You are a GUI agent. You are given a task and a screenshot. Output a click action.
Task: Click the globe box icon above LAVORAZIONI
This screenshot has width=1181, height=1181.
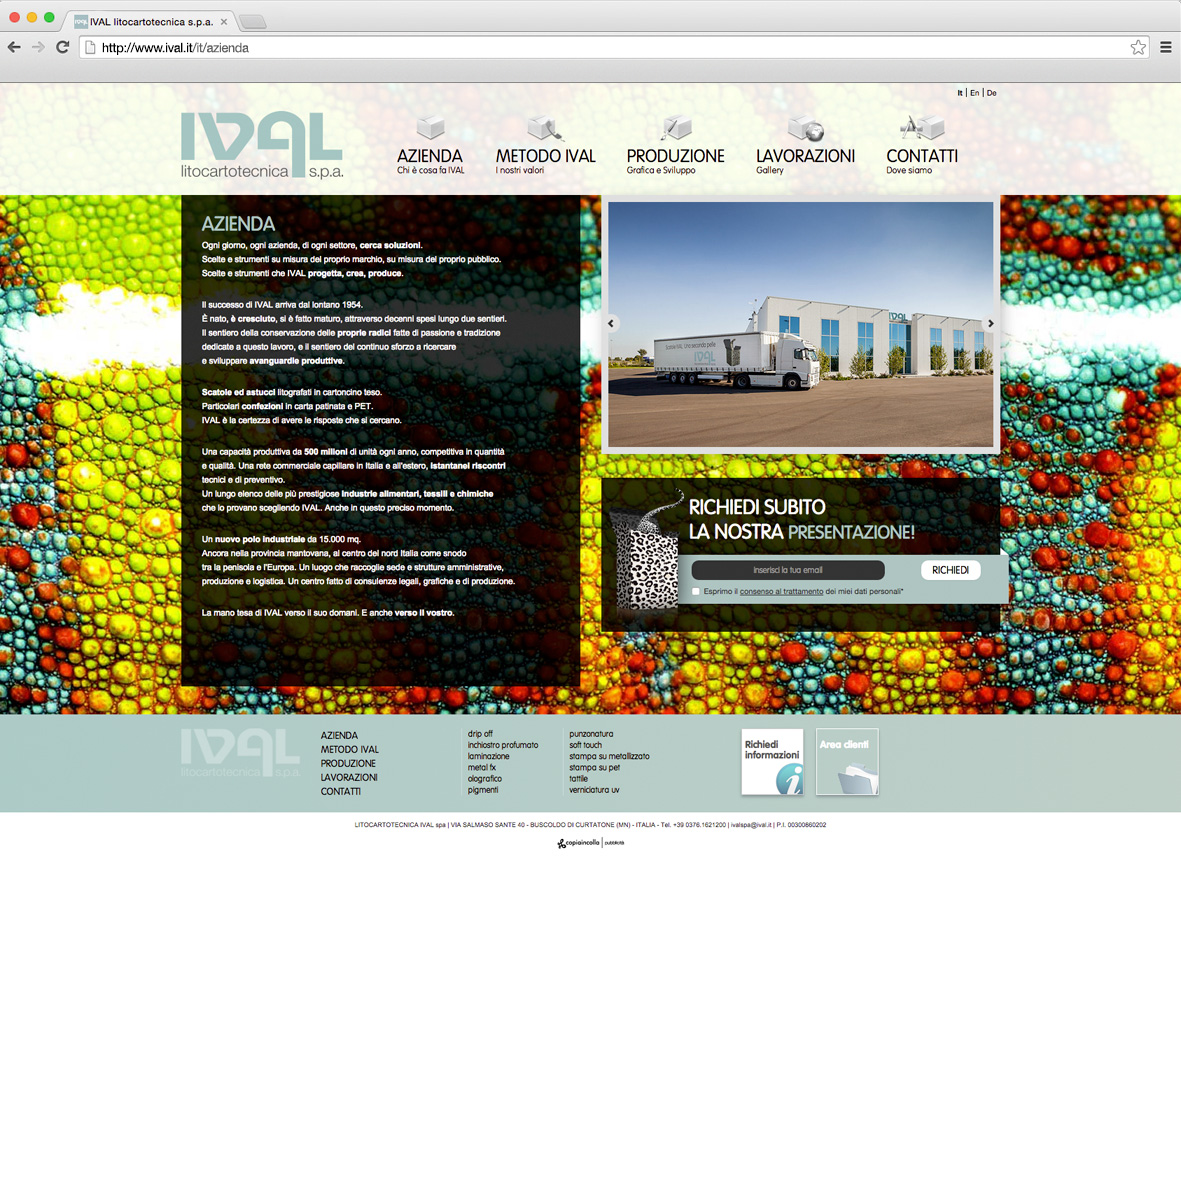coord(805,128)
